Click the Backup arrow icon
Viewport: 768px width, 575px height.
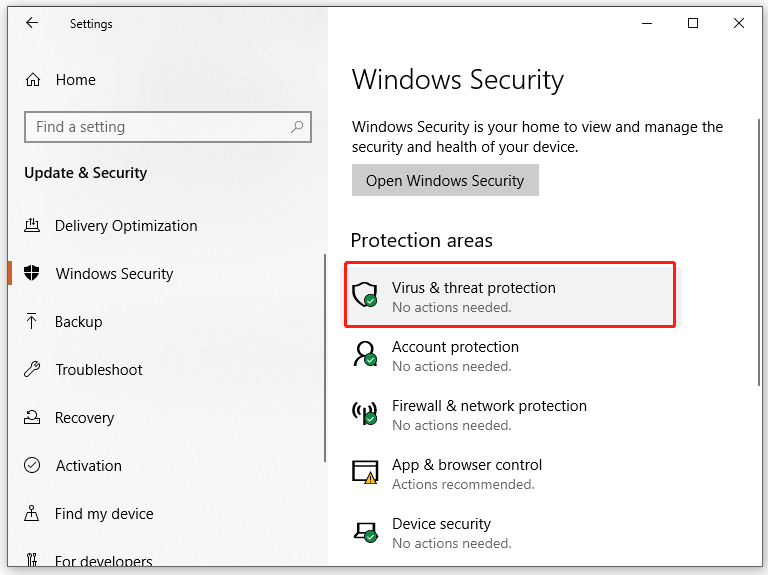(32, 322)
